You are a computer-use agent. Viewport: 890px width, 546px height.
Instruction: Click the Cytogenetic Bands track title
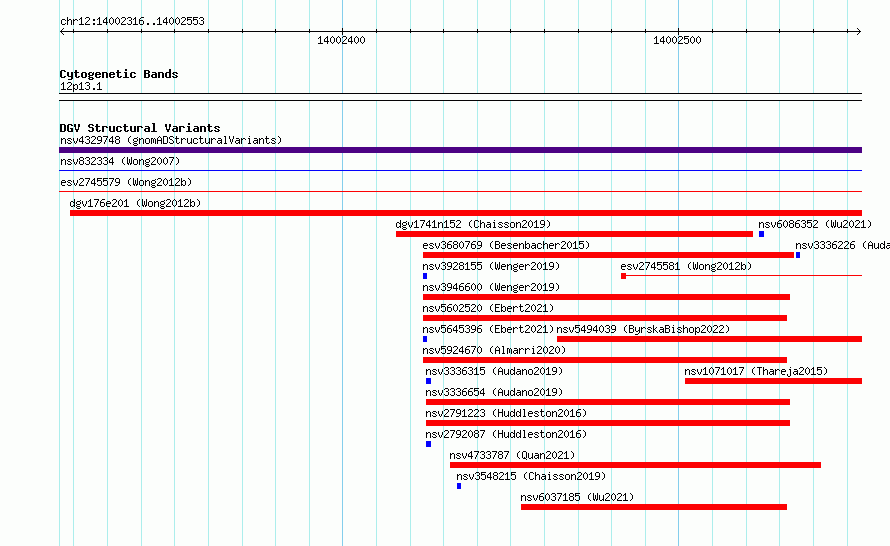[x=119, y=74]
